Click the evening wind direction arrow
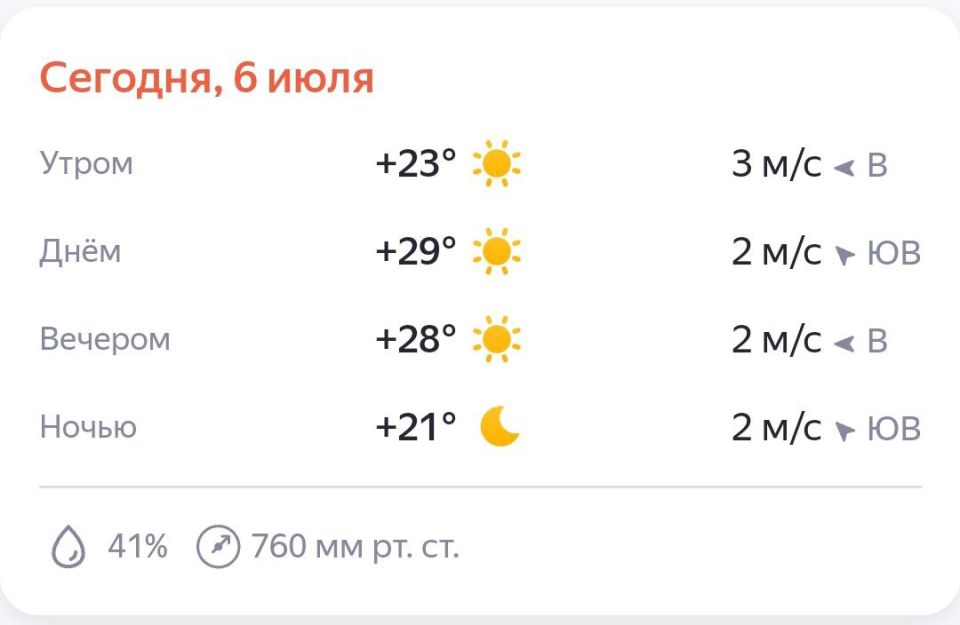960x625 pixels. point(844,343)
